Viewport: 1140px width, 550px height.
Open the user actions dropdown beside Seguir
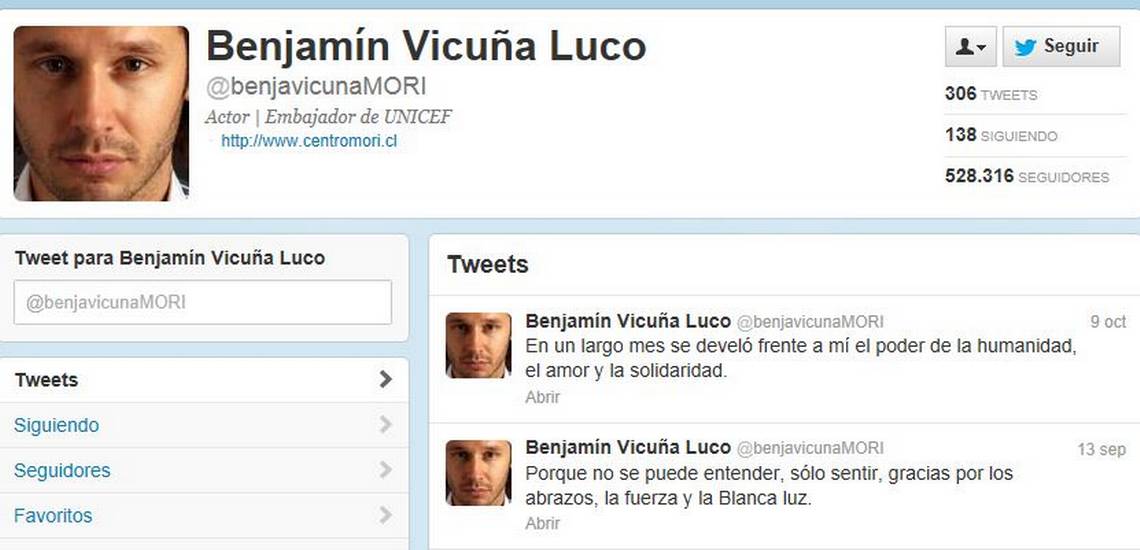coord(971,47)
